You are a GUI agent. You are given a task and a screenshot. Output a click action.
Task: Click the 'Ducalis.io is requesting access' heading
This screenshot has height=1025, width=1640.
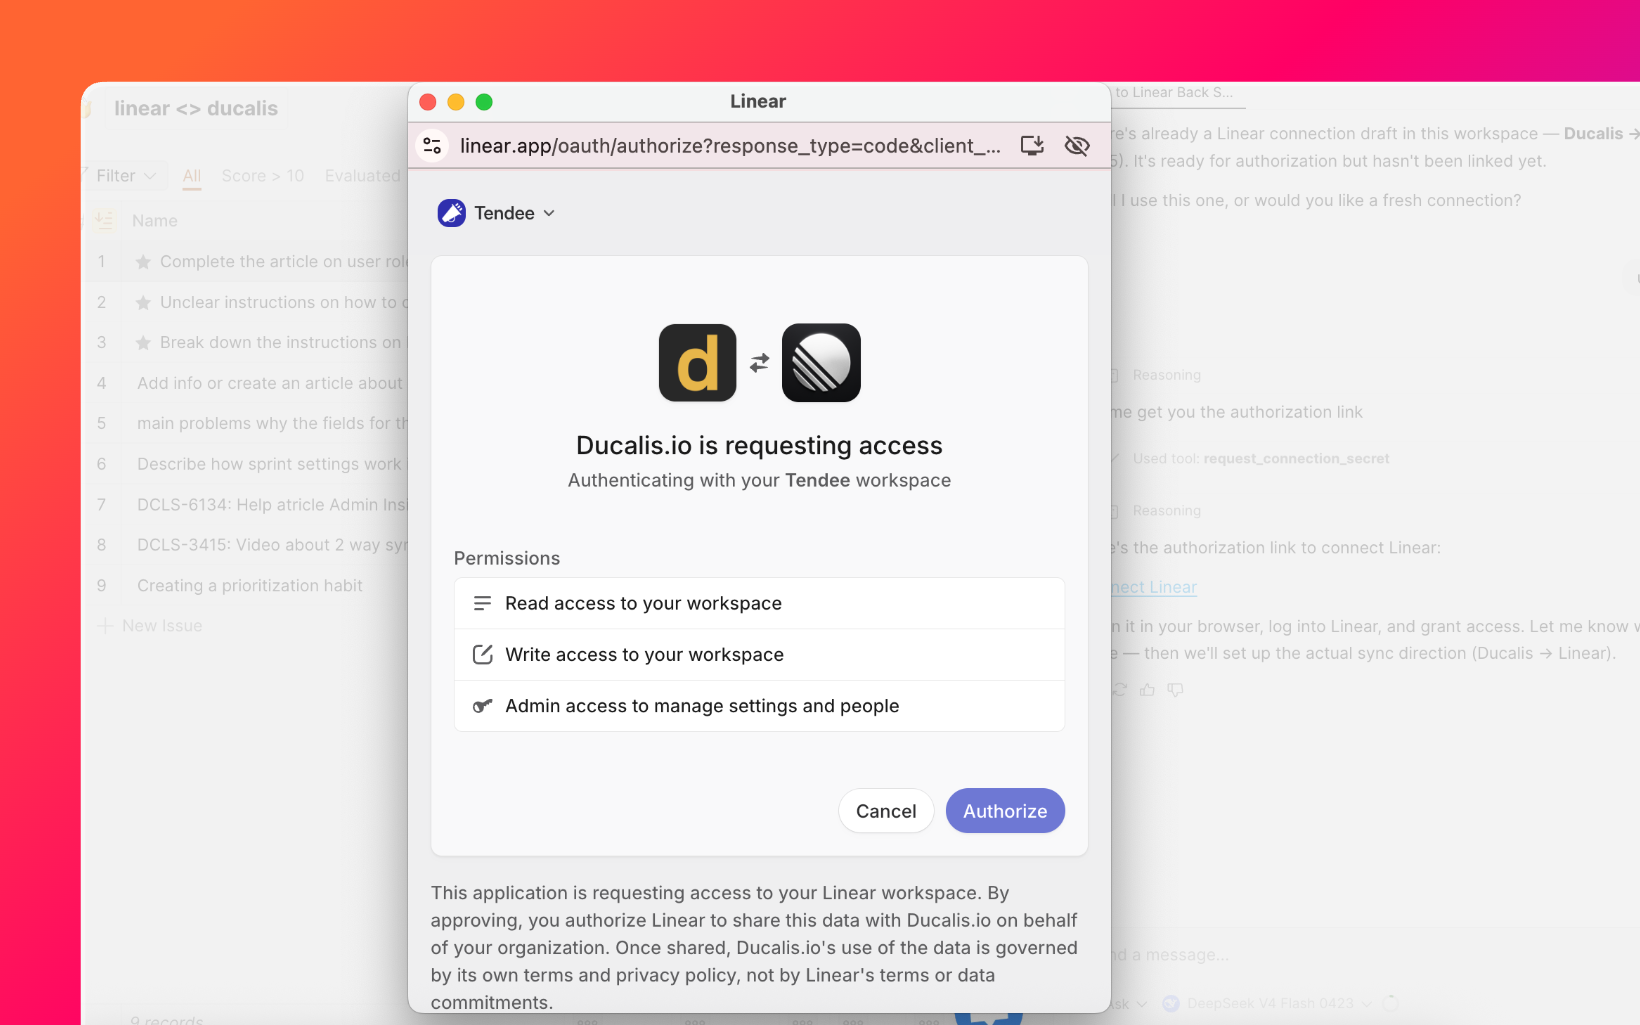[x=759, y=445]
